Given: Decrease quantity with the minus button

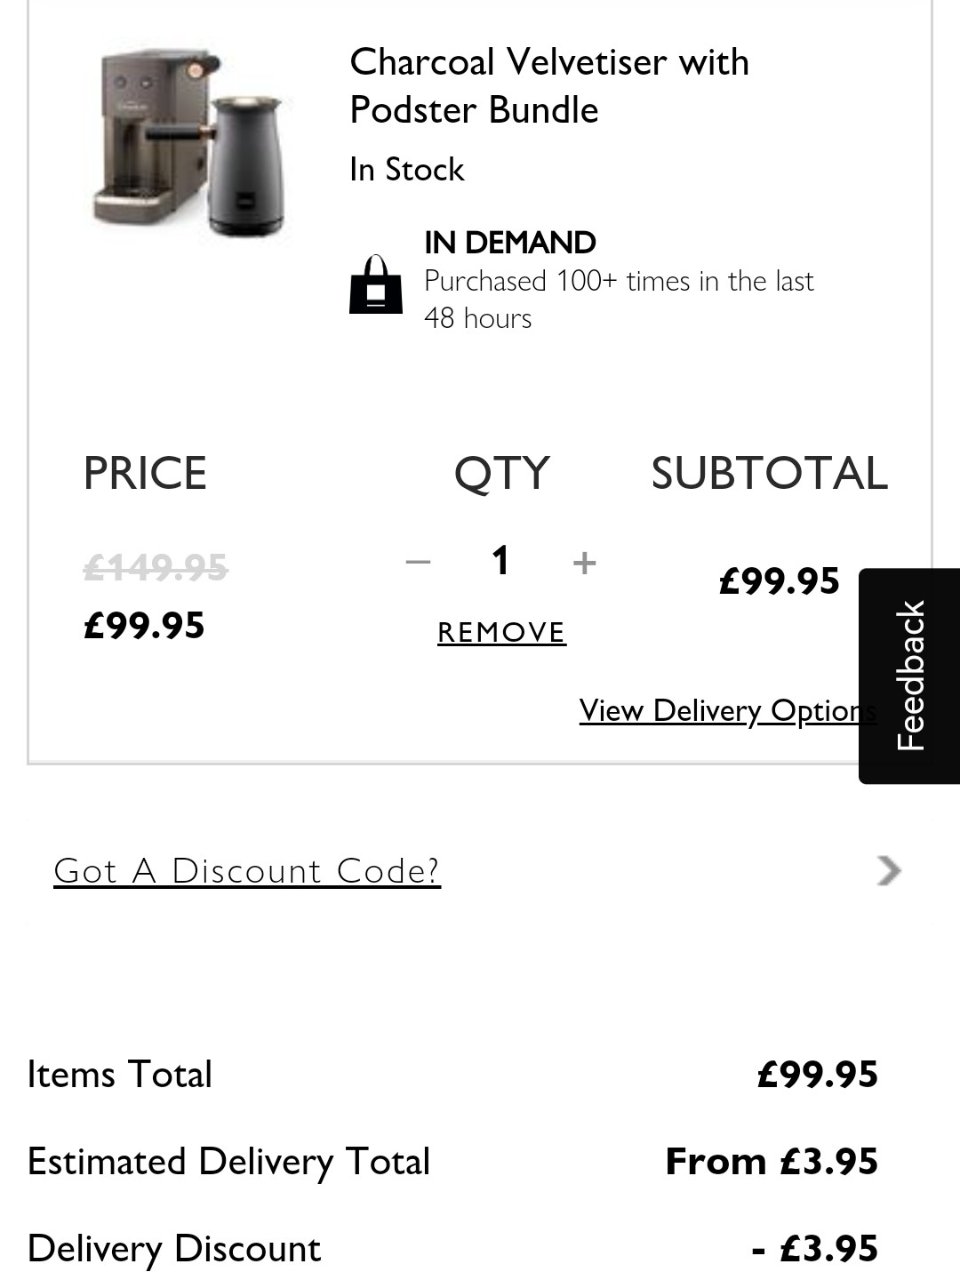Looking at the screenshot, I should pos(418,562).
